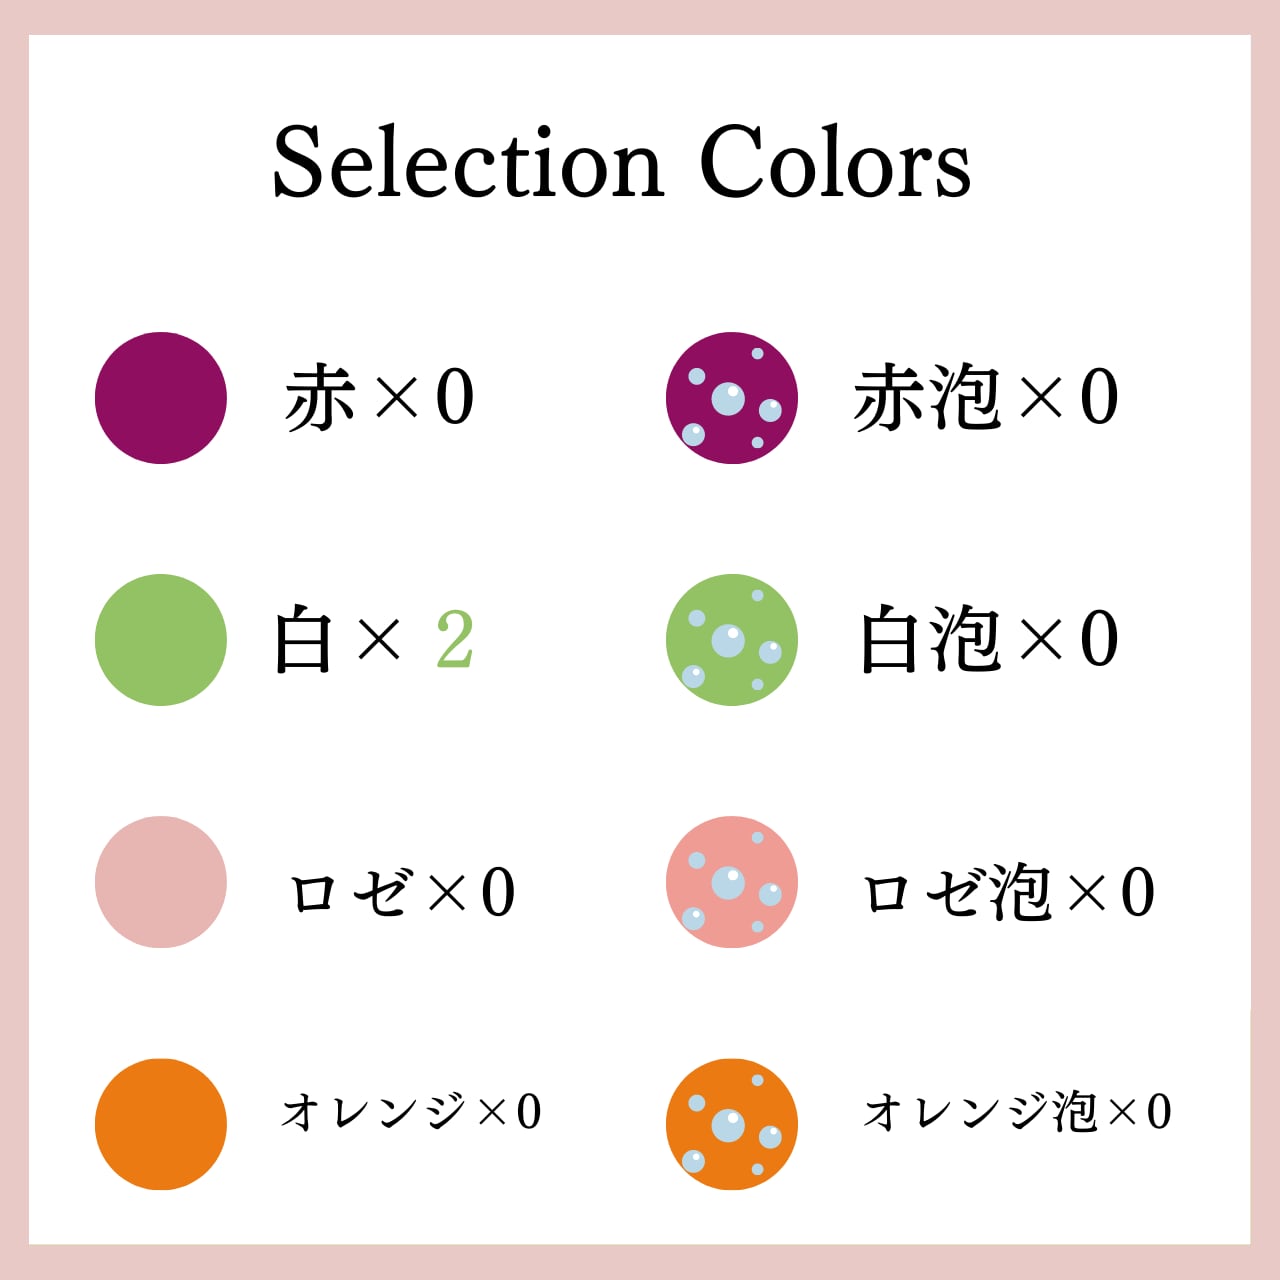The image size is (1280, 1280).
Task: Choose the sparkling rosé bubble circle
Action: 732,882
